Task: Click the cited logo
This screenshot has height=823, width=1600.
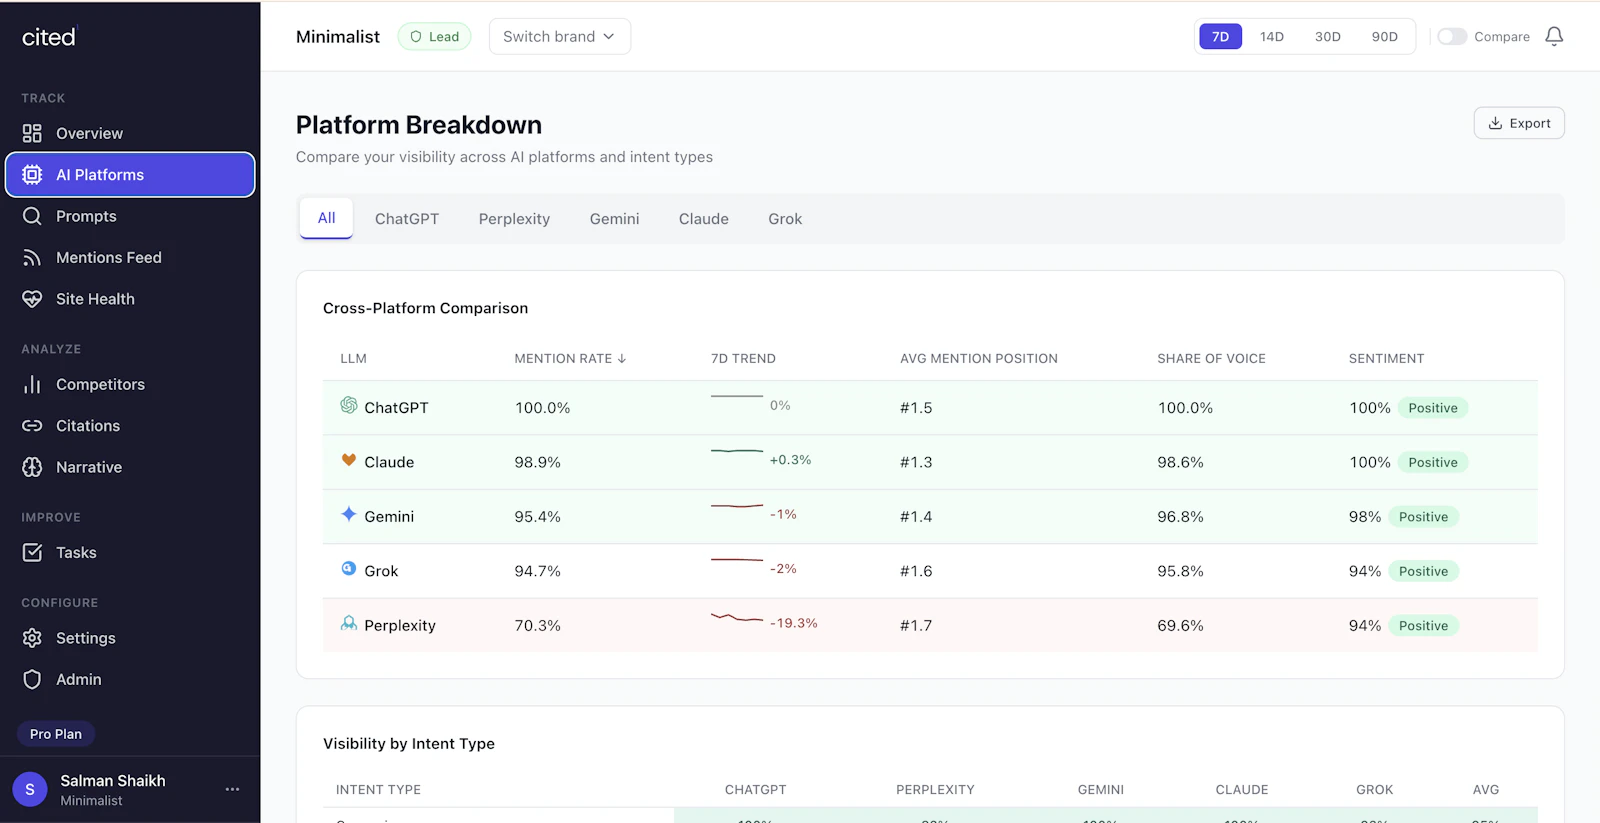Action: coord(49,37)
